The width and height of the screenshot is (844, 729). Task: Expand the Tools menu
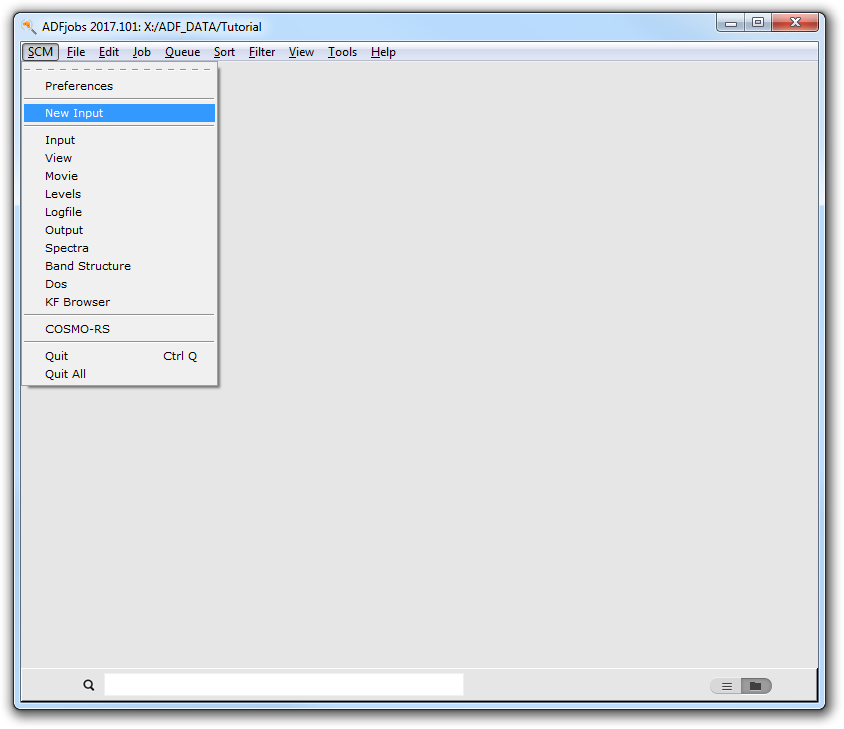[x=342, y=52]
